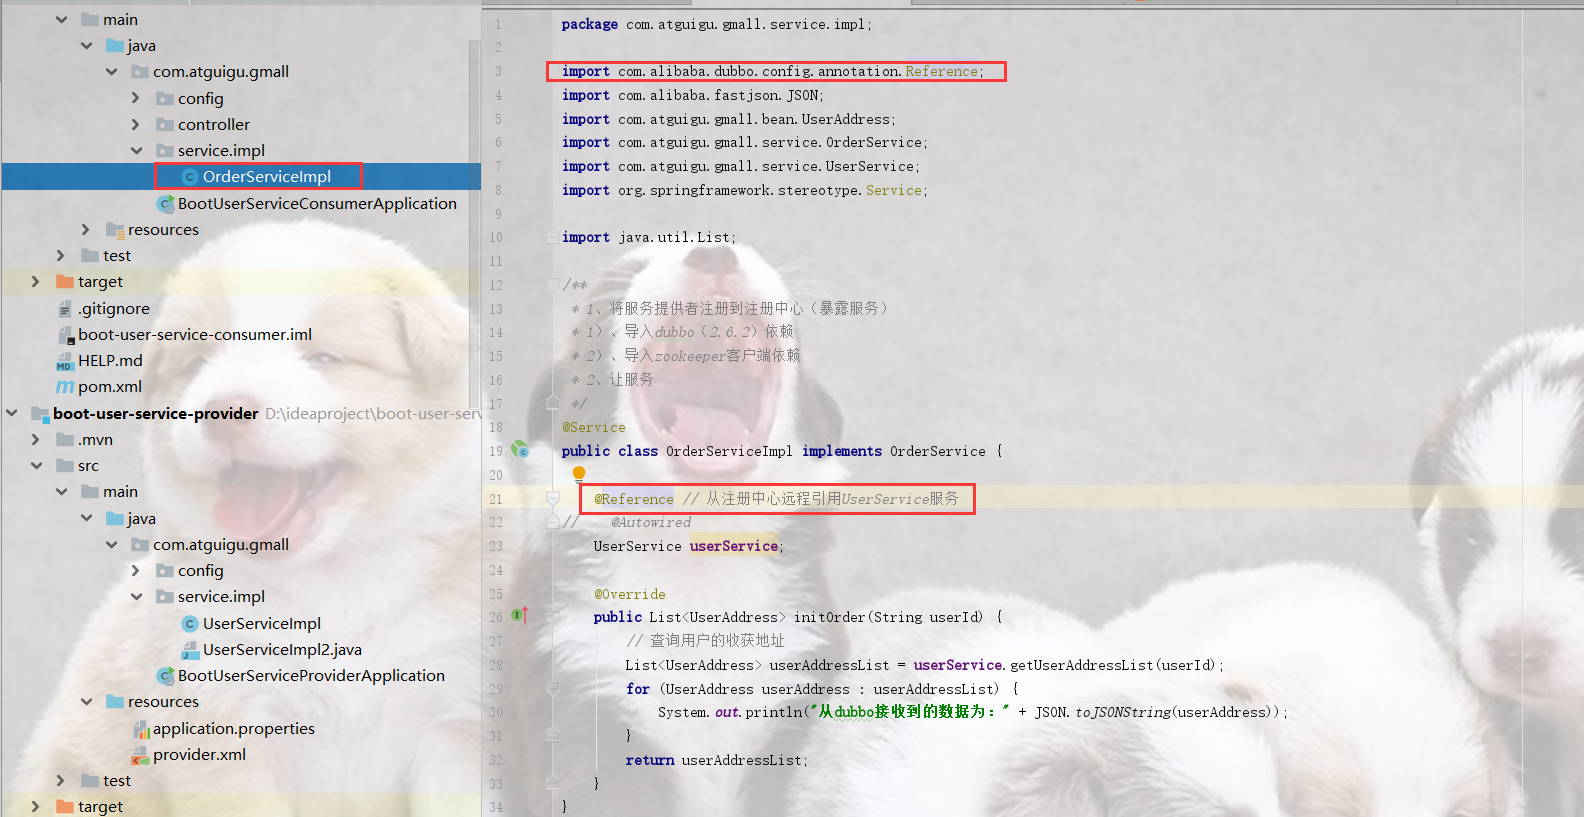
Task: Click the .mvn folder icon
Action: pos(65,440)
